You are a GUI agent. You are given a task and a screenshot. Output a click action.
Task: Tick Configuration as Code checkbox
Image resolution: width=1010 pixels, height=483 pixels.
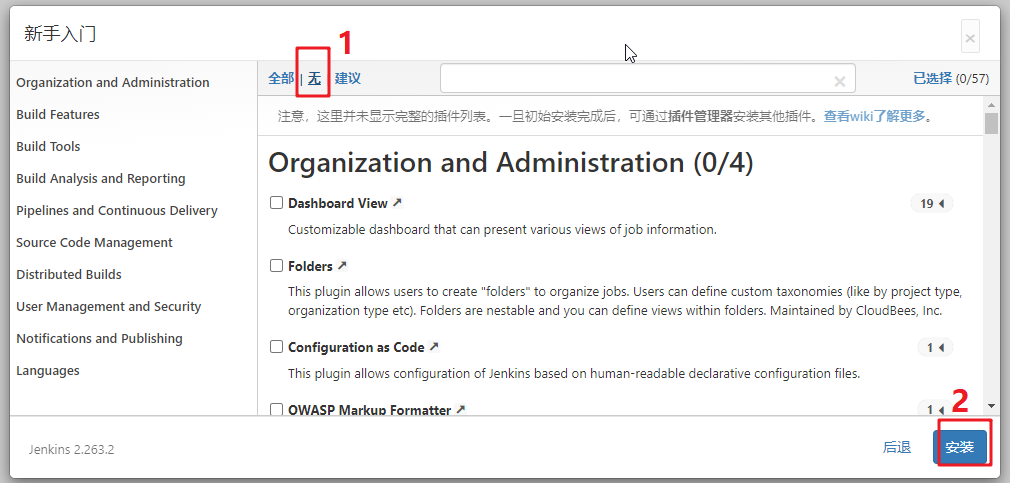click(276, 346)
